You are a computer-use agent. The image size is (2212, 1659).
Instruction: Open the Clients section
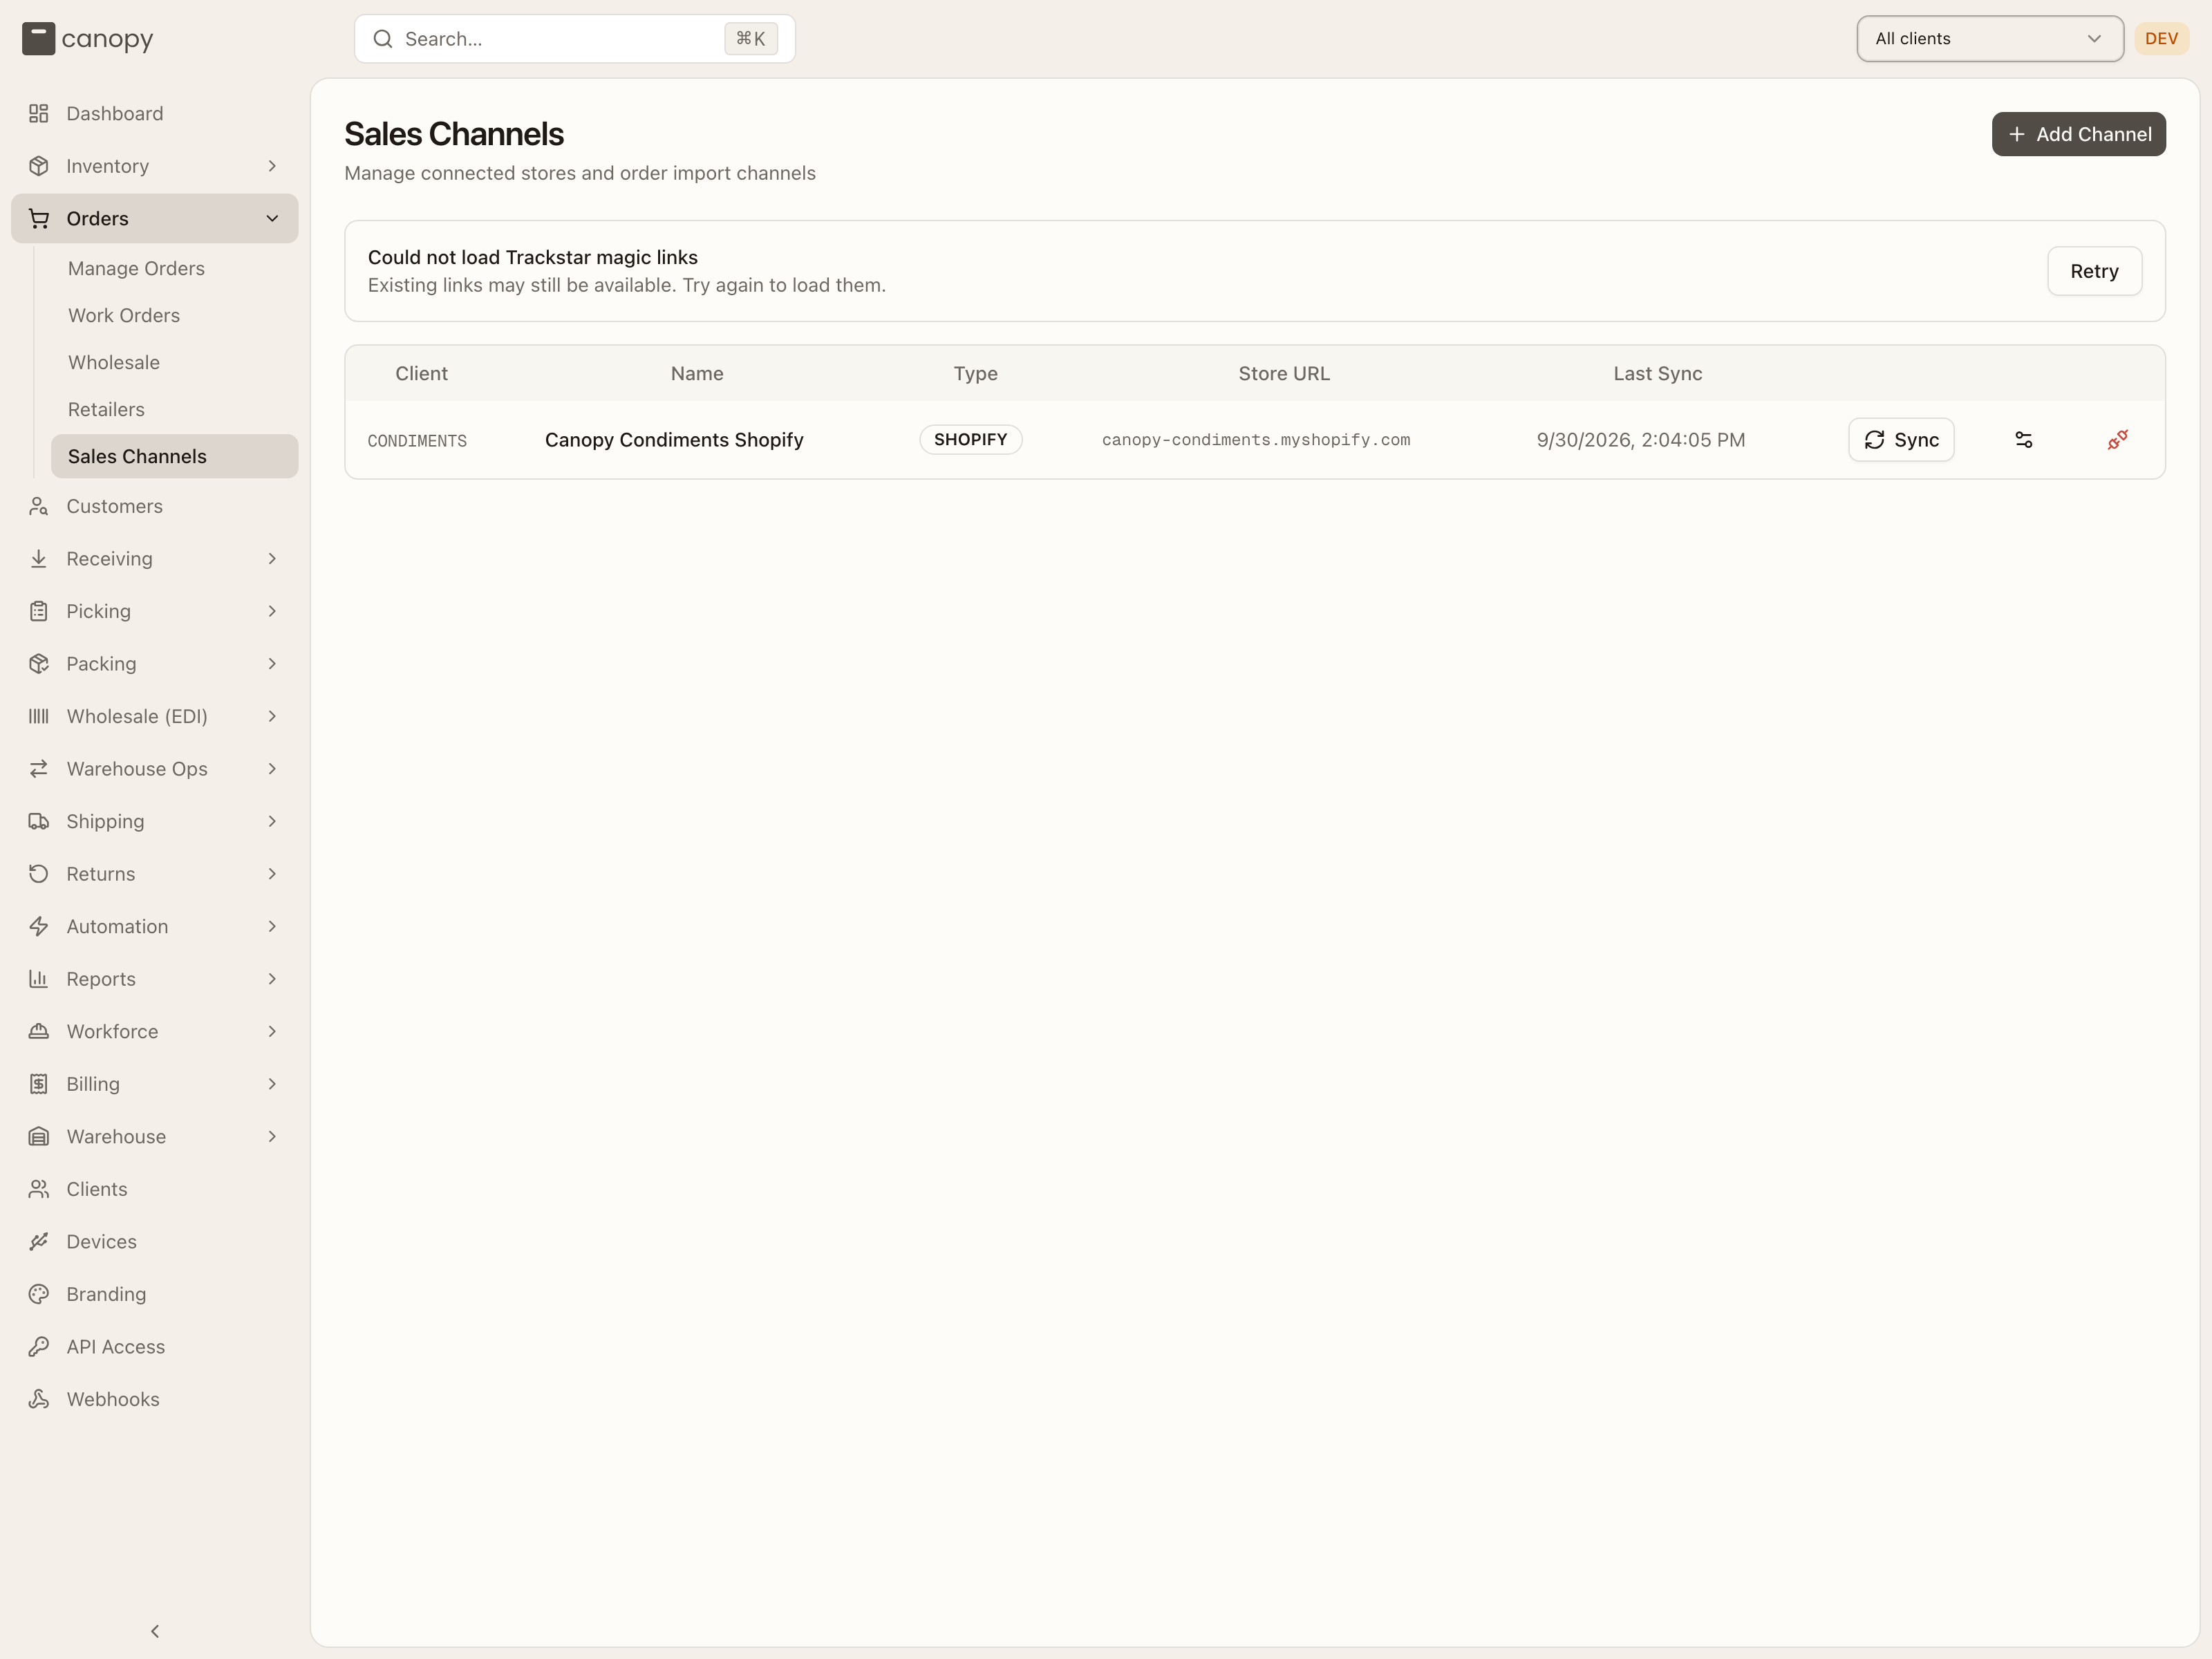coord(155,1189)
